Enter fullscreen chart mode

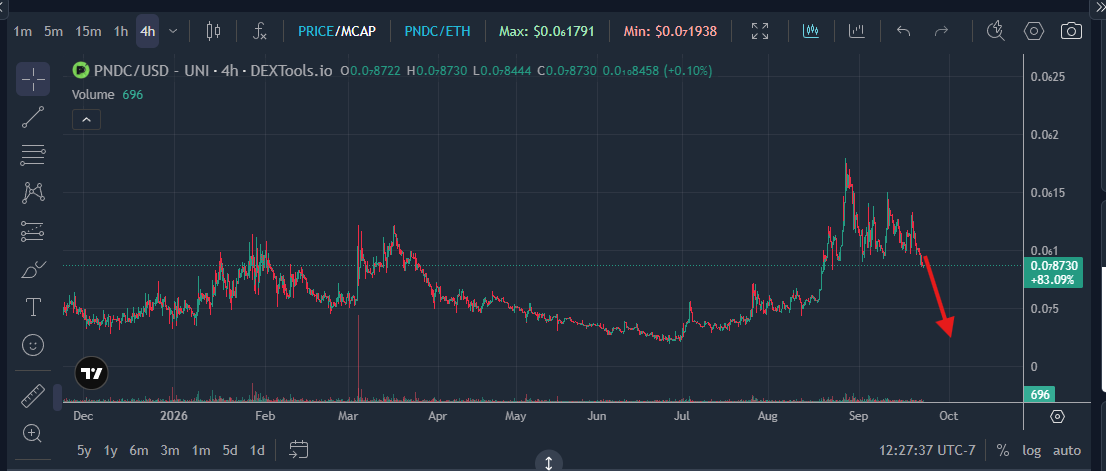(x=760, y=31)
